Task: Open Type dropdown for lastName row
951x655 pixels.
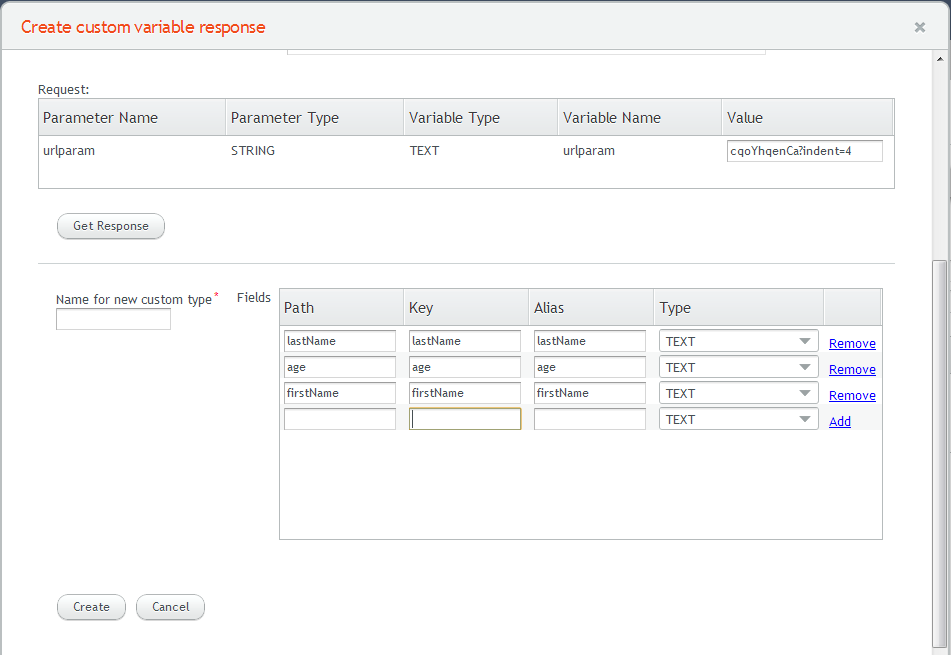Action: (x=739, y=341)
